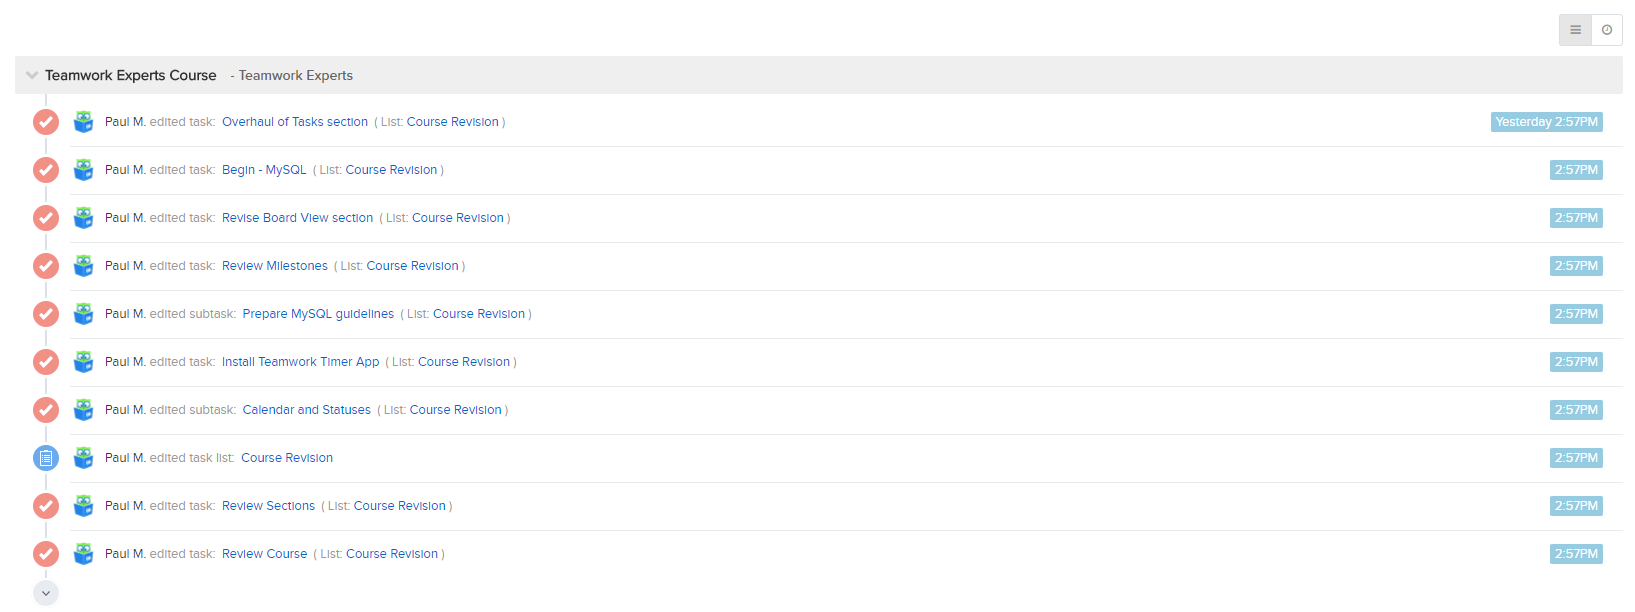Click task icon for Revise Board View section
1635x612 pixels.
46,218
